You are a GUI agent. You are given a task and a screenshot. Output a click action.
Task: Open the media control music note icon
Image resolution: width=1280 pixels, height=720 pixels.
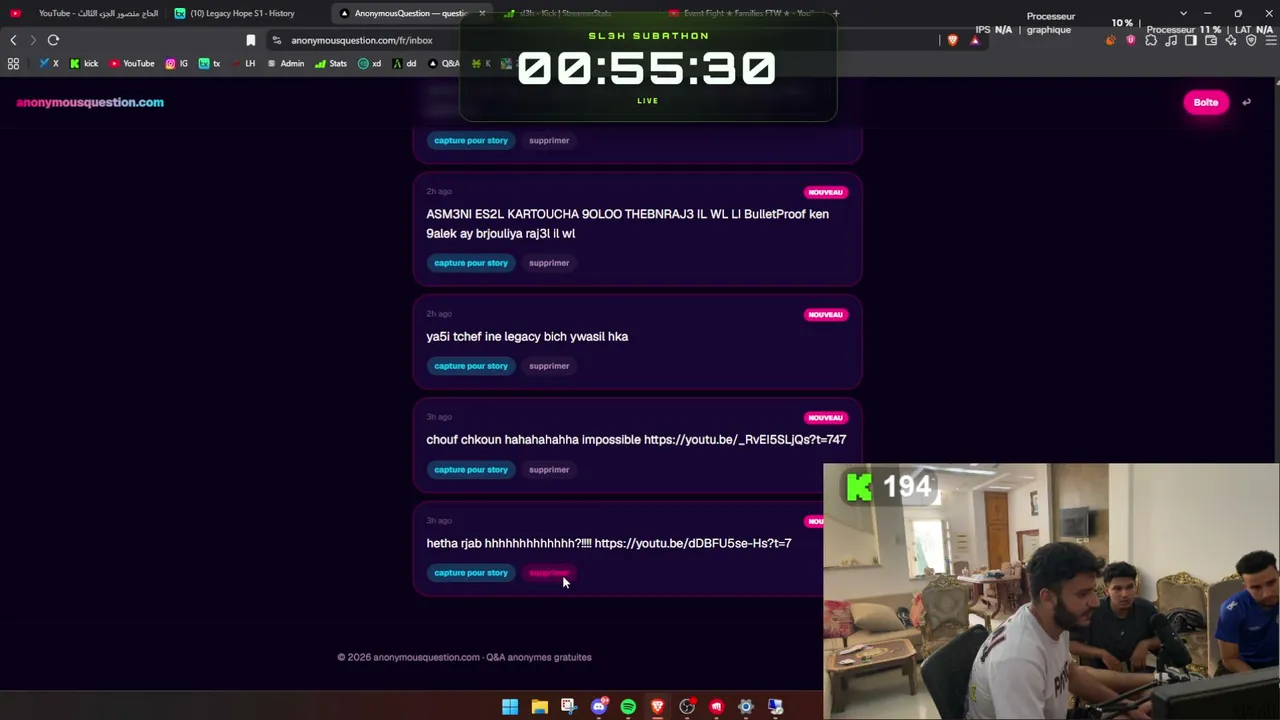[x=1171, y=40]
